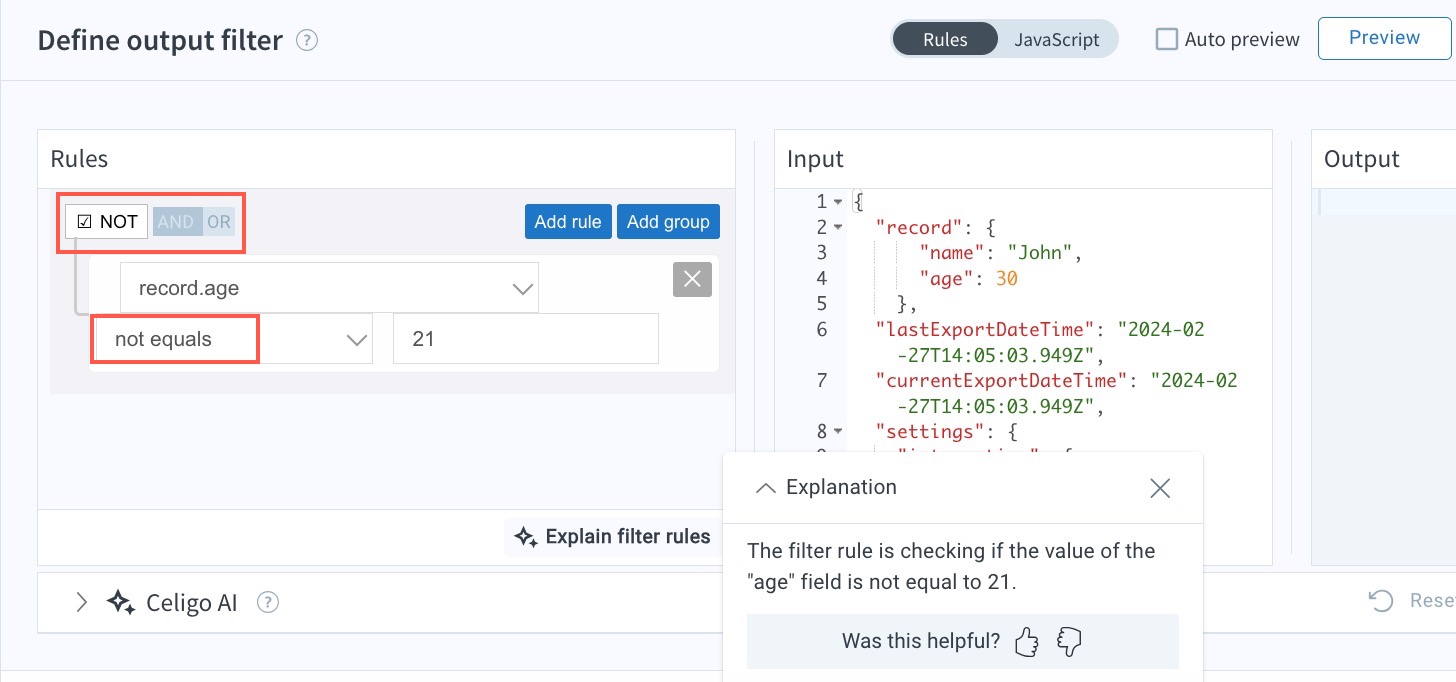1456x682 pixels.
Task: Collapse the Explanation popup chevron
Action: [x=766, y=488]
